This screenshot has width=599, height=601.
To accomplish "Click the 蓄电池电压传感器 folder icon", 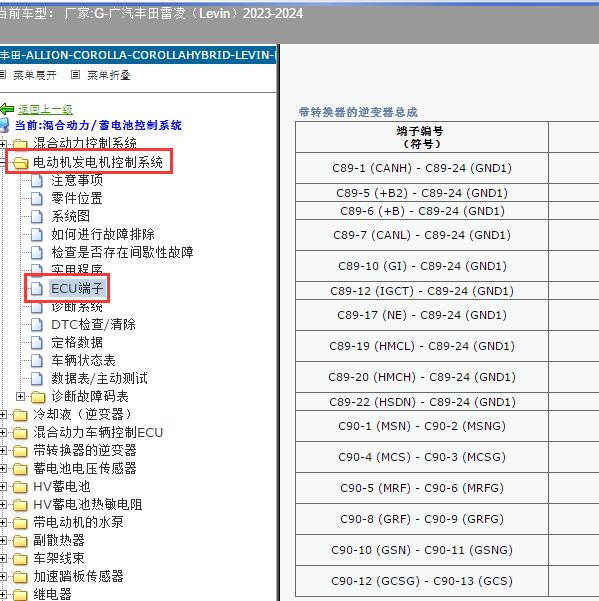I will (x=20, y=469).
